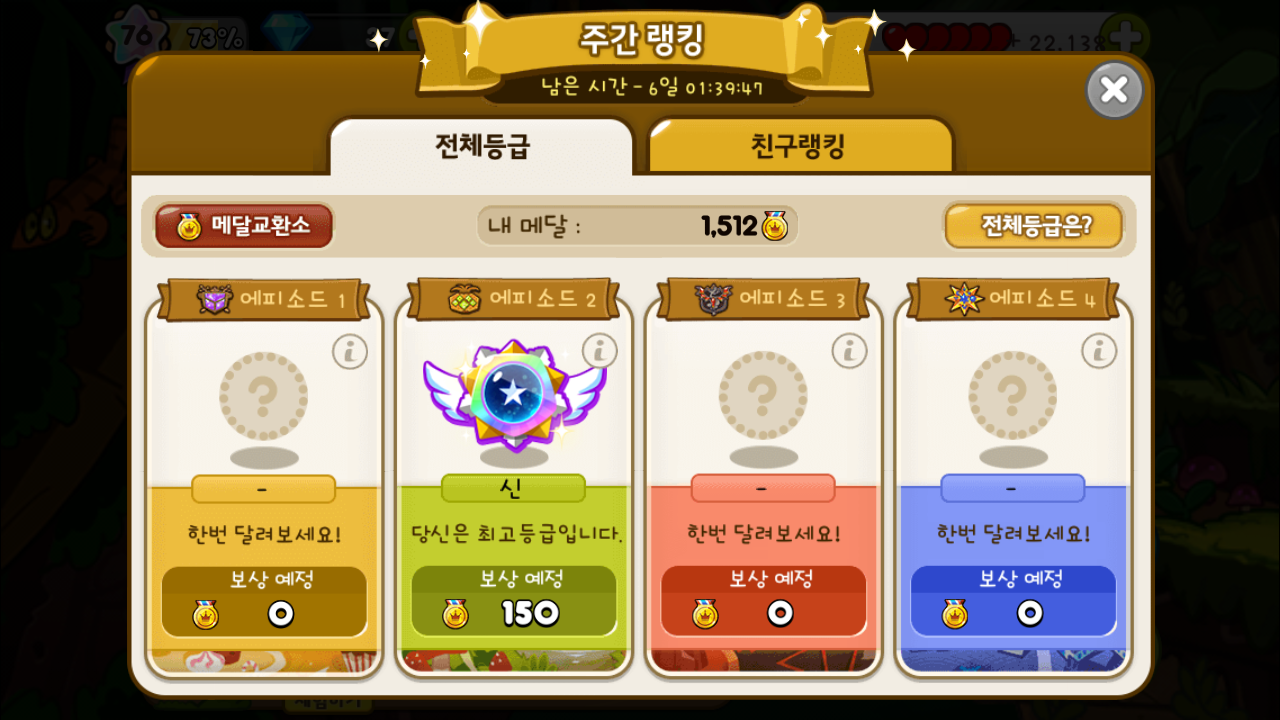This screenshot has width=1280, height=720.
Task: Close the weekly ranking popup
Action: point(1114,90)
